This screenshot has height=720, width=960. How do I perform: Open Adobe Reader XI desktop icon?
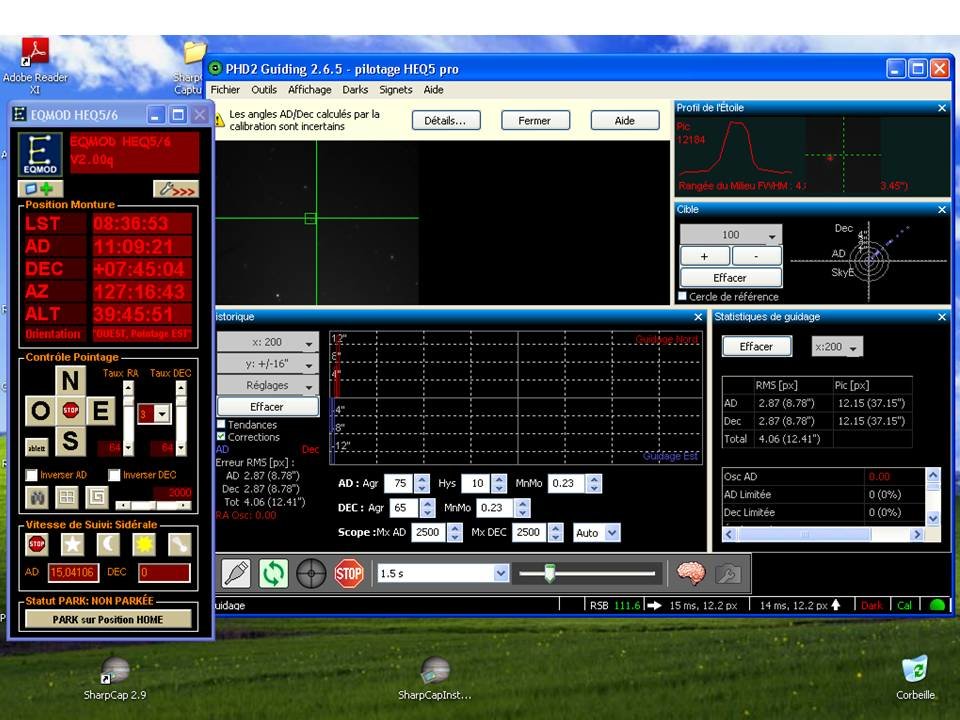click(x=35, y=65)
